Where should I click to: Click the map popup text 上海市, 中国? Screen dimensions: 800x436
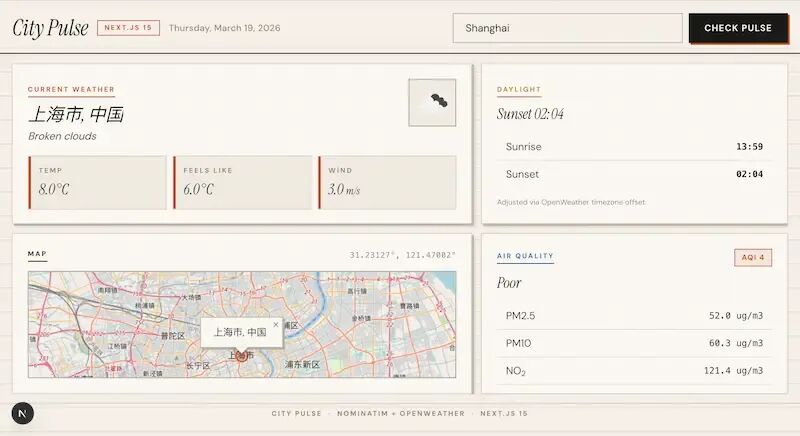pyautogui.click(x=240, y=332)
